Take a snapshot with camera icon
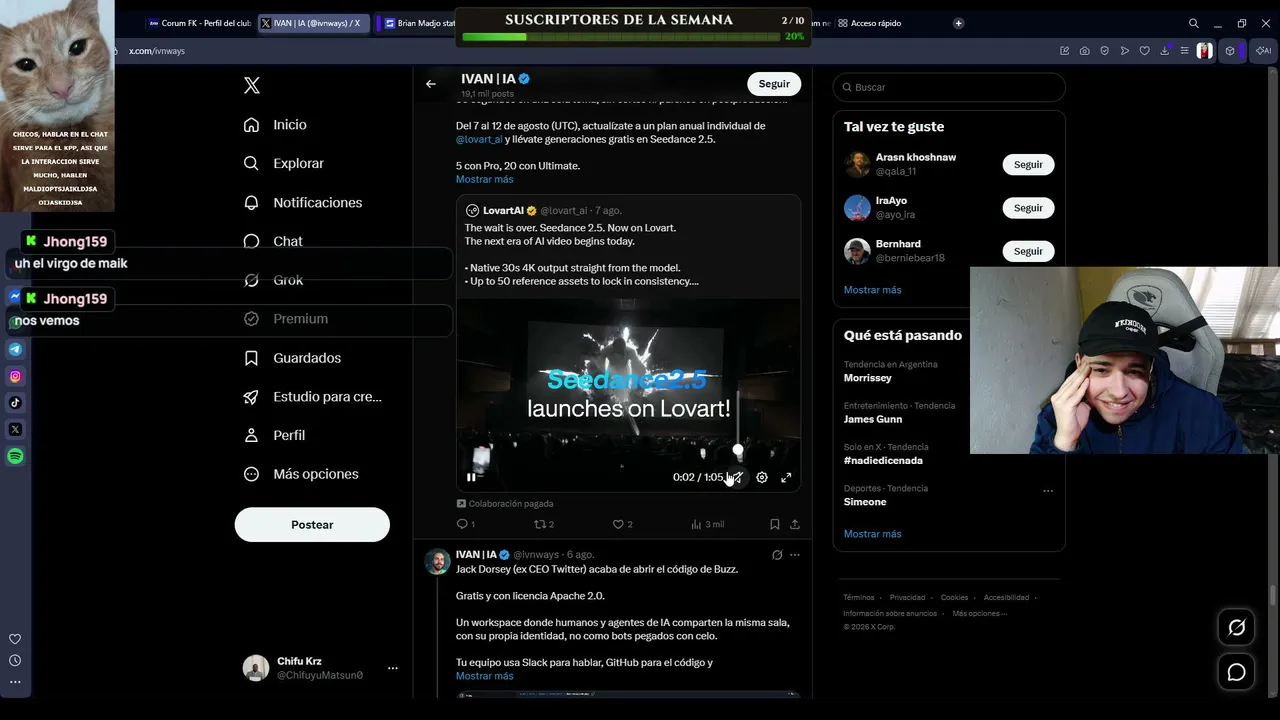Viewport: 1280px width, 720px height. (x=1085, y=51)
